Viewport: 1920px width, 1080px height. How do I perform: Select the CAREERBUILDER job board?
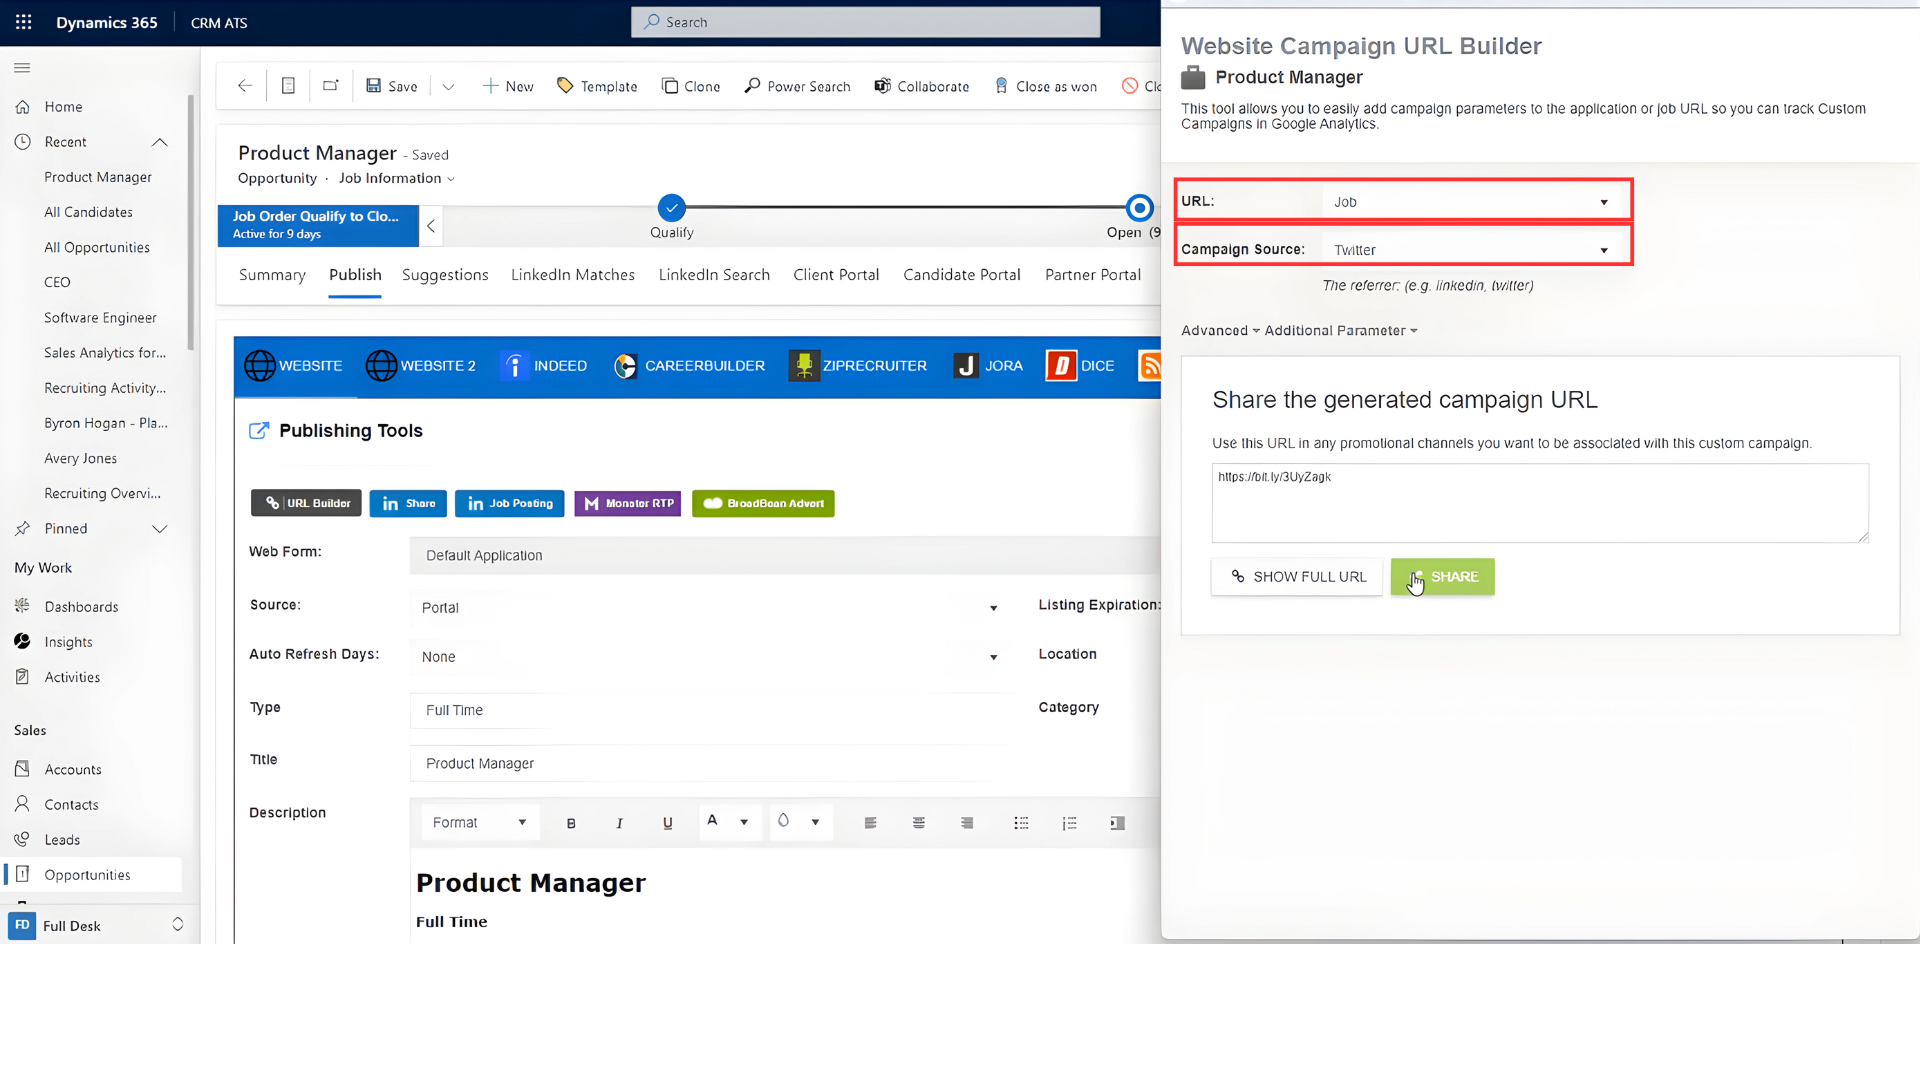689,366
